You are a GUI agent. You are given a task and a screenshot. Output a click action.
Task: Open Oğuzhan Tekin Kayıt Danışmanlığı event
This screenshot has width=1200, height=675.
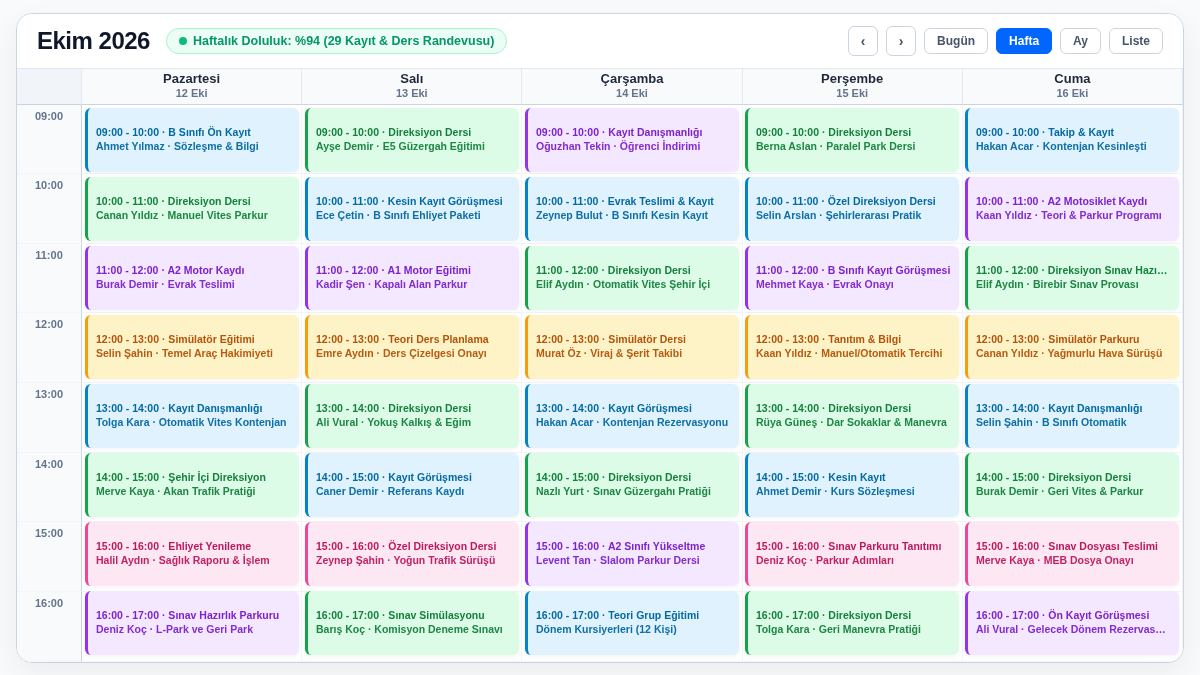click(632, 140)
